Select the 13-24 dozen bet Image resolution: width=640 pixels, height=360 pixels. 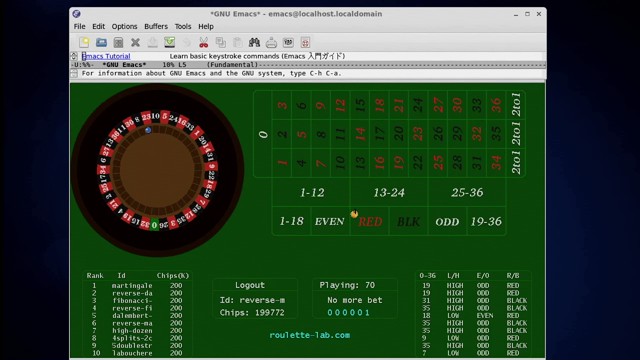click(x=389, y=193)
